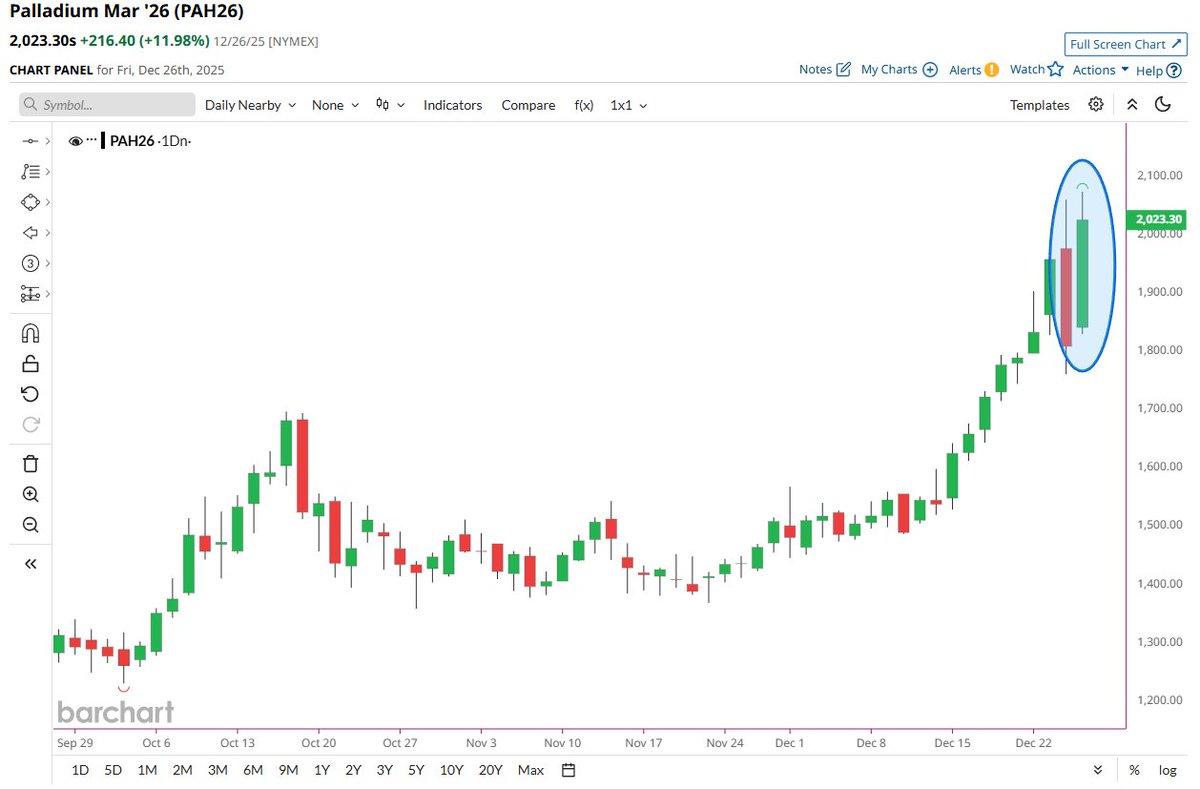Toggle the Watch star
1200x789 pixels.
coord(1055,68)
